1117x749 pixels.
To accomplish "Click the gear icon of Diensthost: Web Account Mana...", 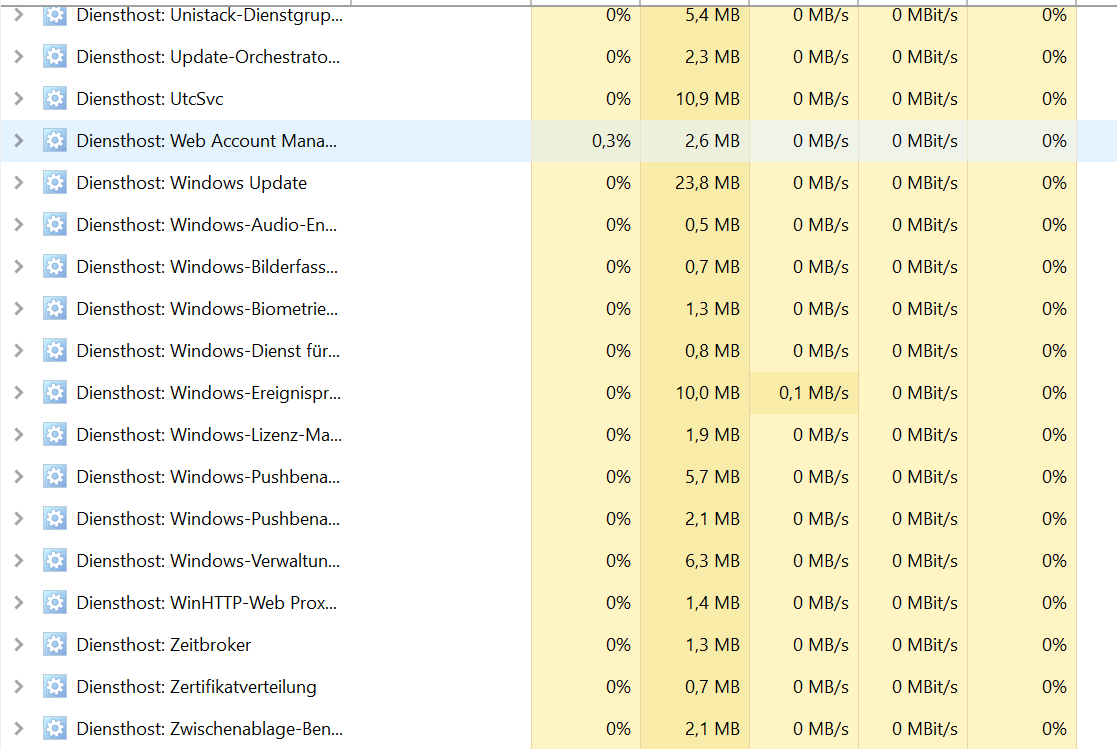I will 55,140.
